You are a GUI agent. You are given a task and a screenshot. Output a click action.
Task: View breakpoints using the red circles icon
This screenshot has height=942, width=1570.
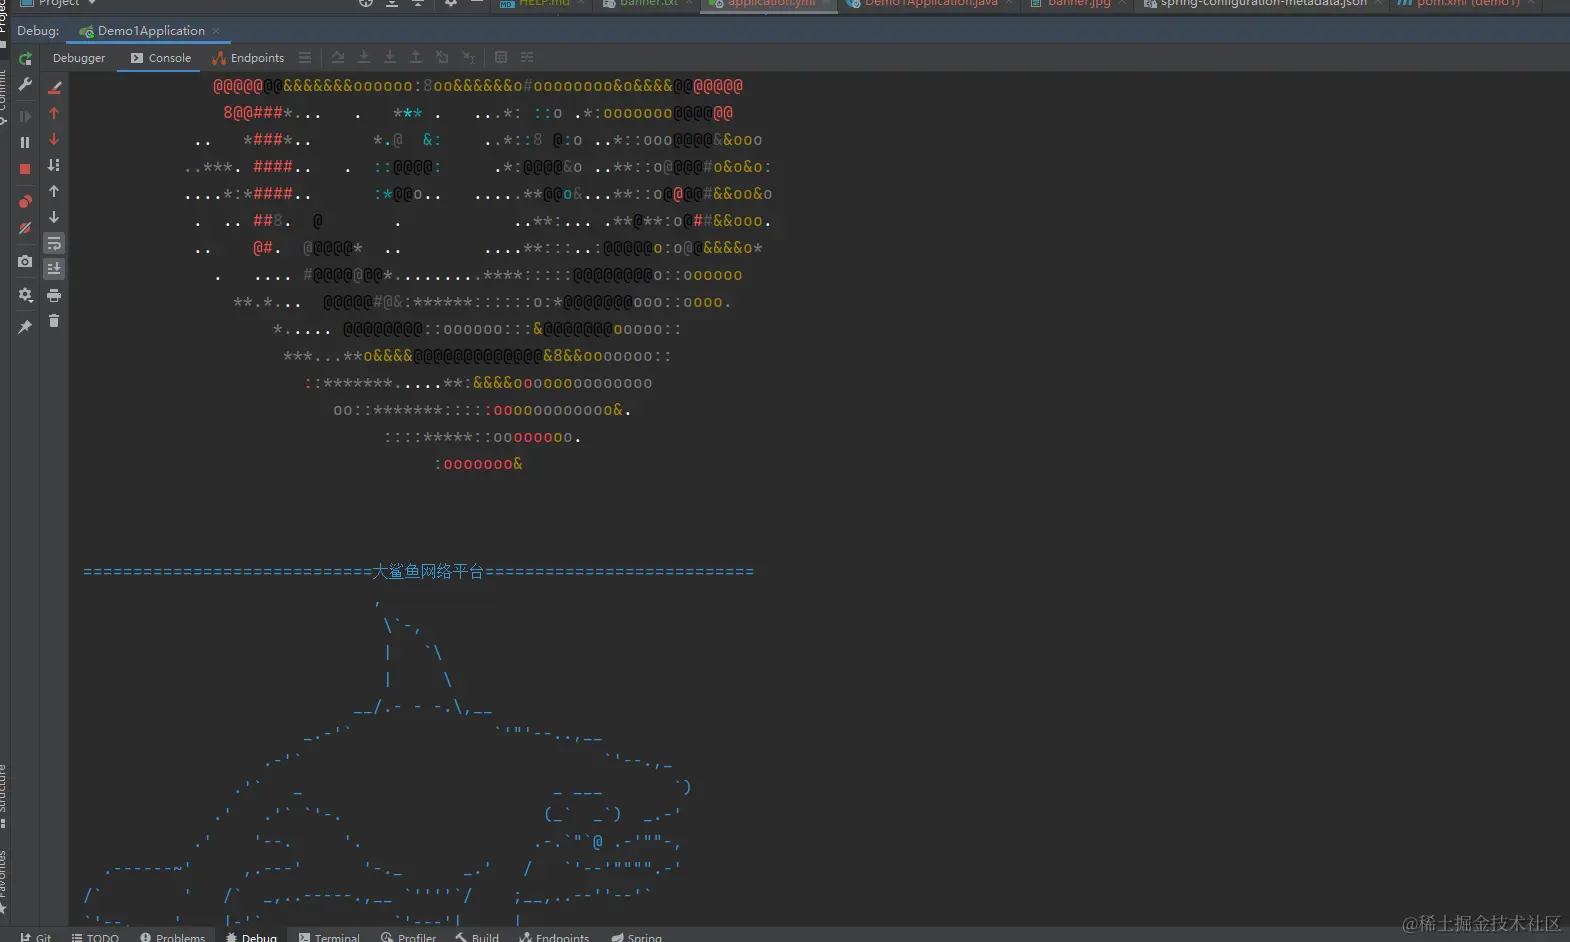(25, 202)
